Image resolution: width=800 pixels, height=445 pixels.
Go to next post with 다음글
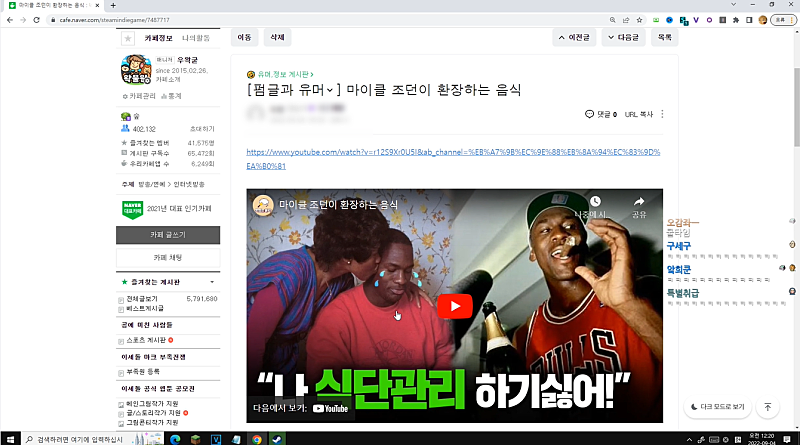point(623,37)
